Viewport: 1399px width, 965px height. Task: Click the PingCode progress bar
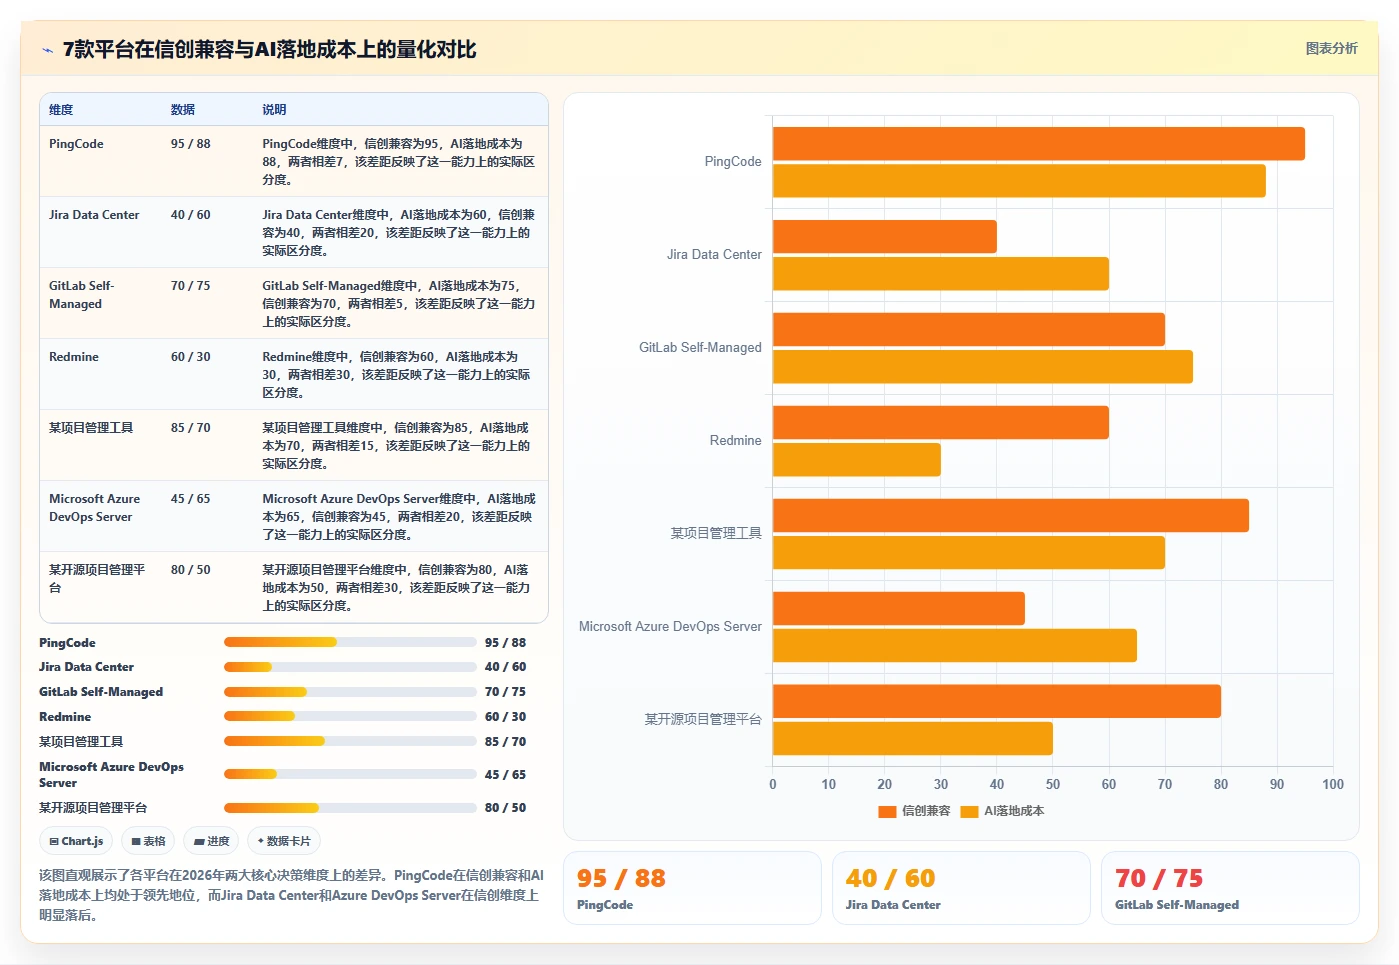pyautogui.click(x=350, y=642)
